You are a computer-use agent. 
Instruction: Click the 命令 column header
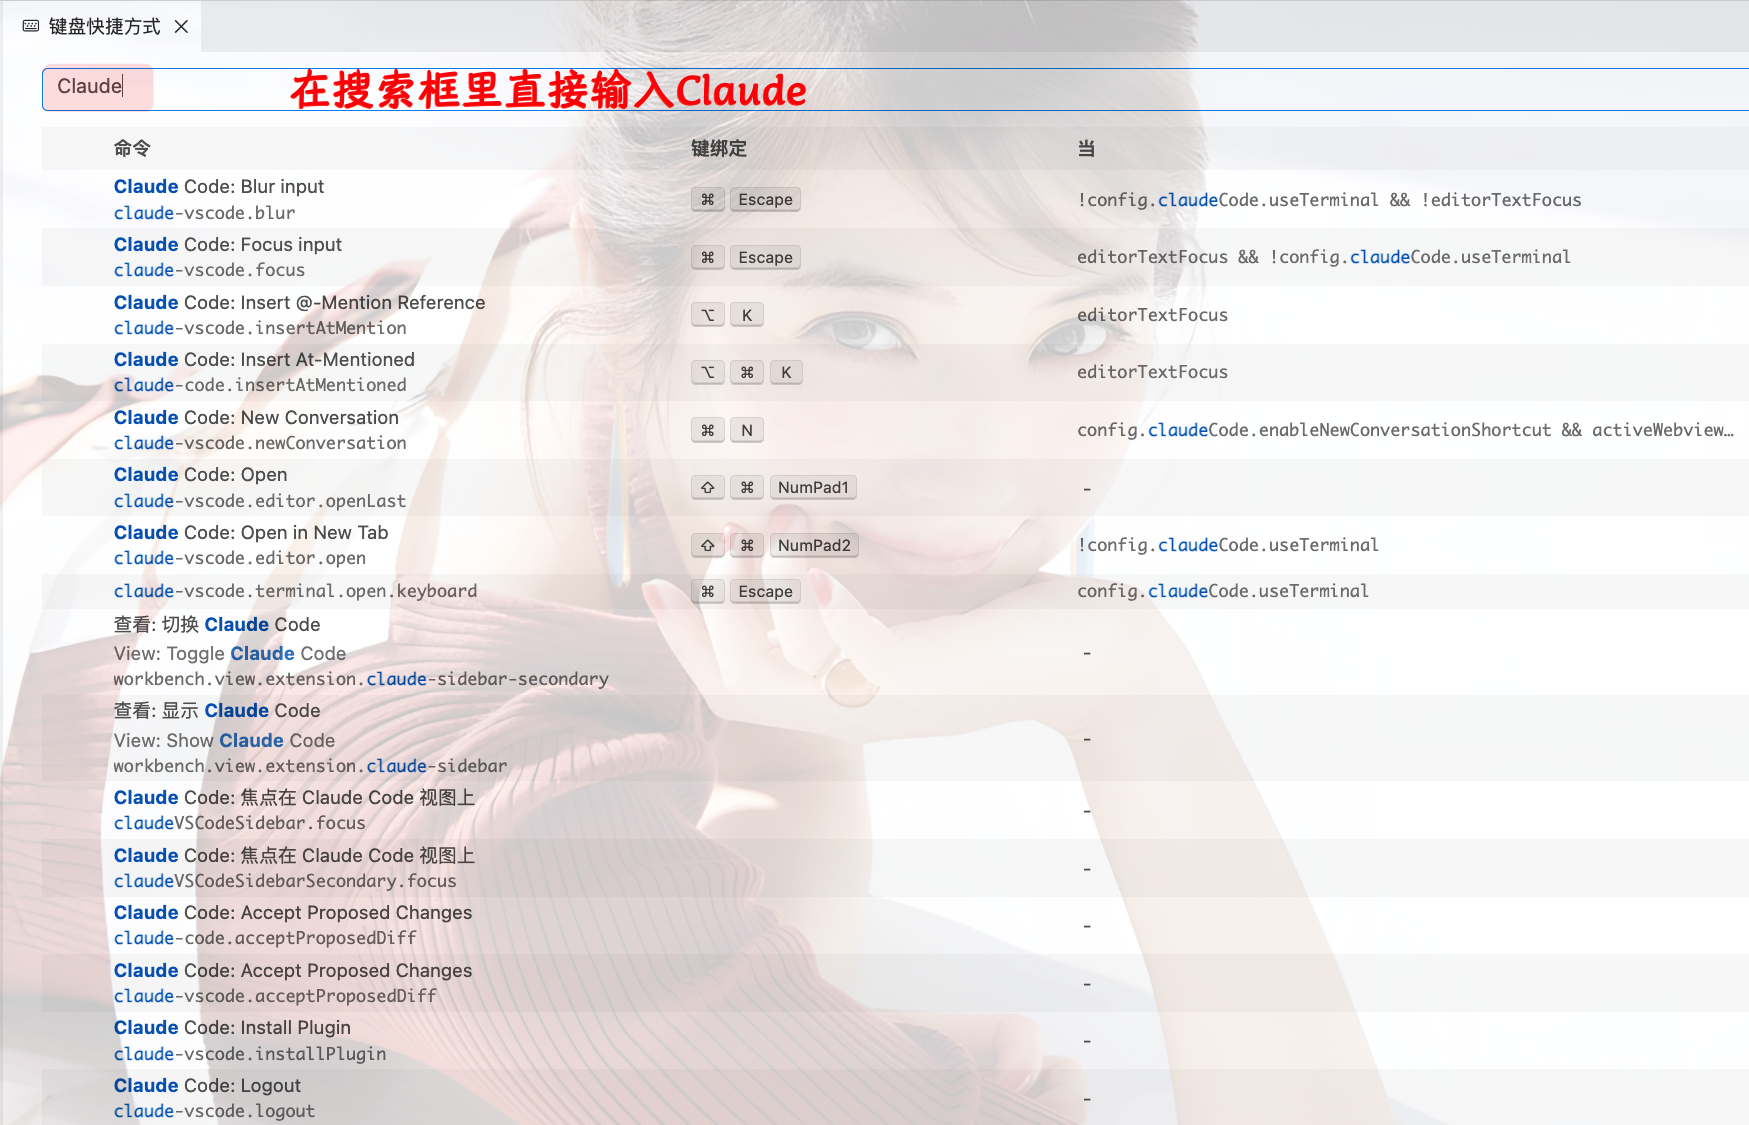(131, 148)
